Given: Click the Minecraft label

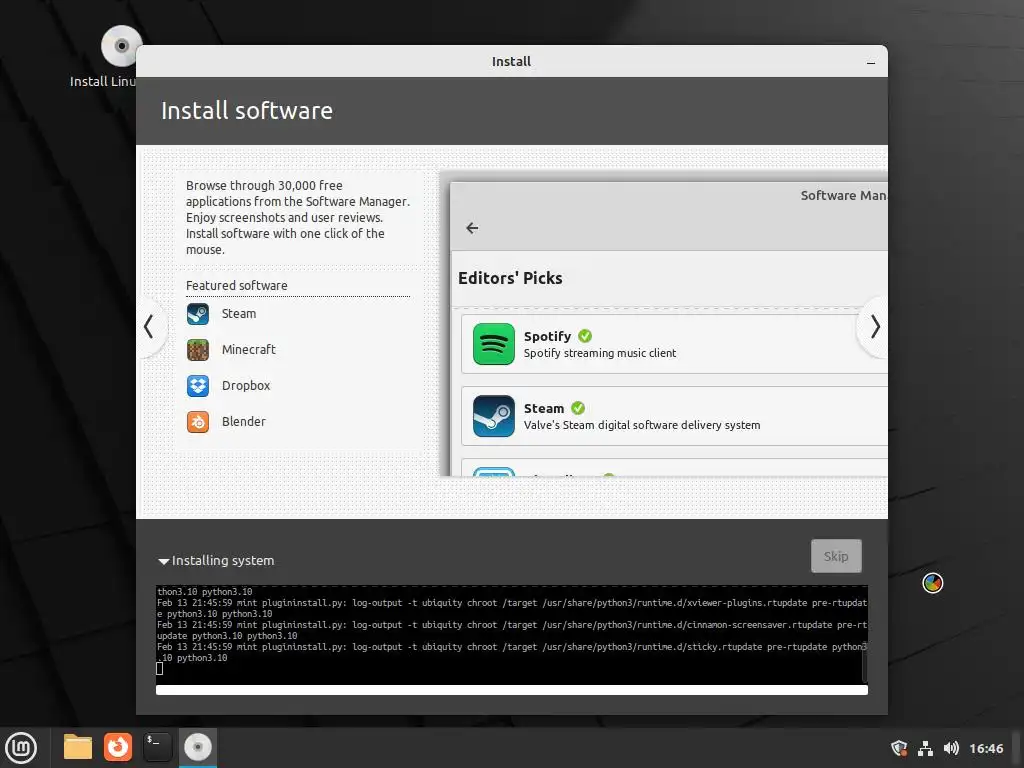Looking at the screenshot, I should 249,350.
